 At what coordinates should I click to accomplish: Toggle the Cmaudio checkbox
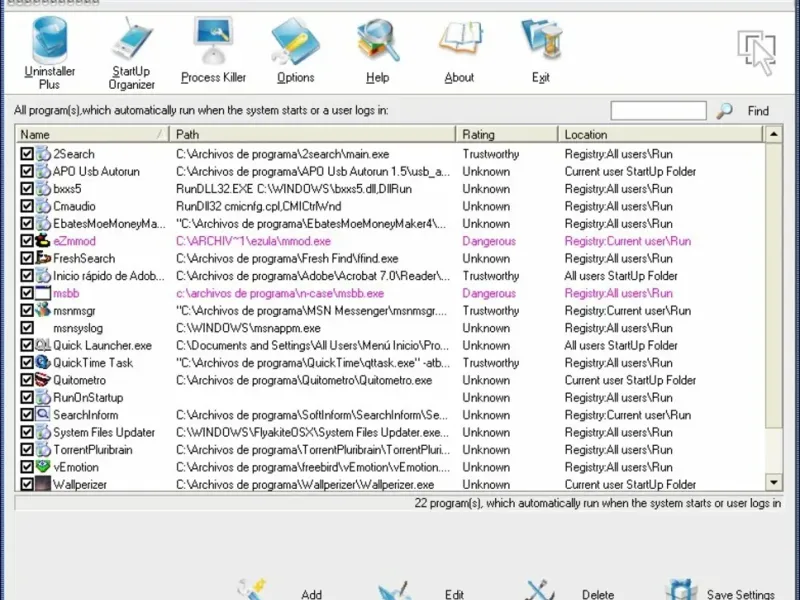point(27,206)
